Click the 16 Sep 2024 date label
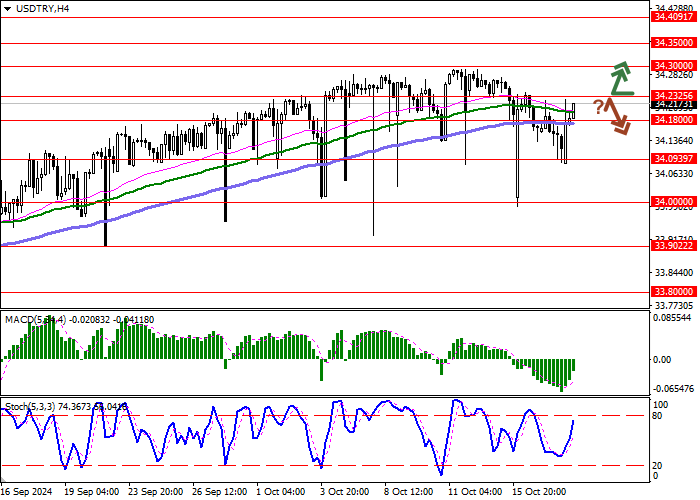 [x=27, y=492]
